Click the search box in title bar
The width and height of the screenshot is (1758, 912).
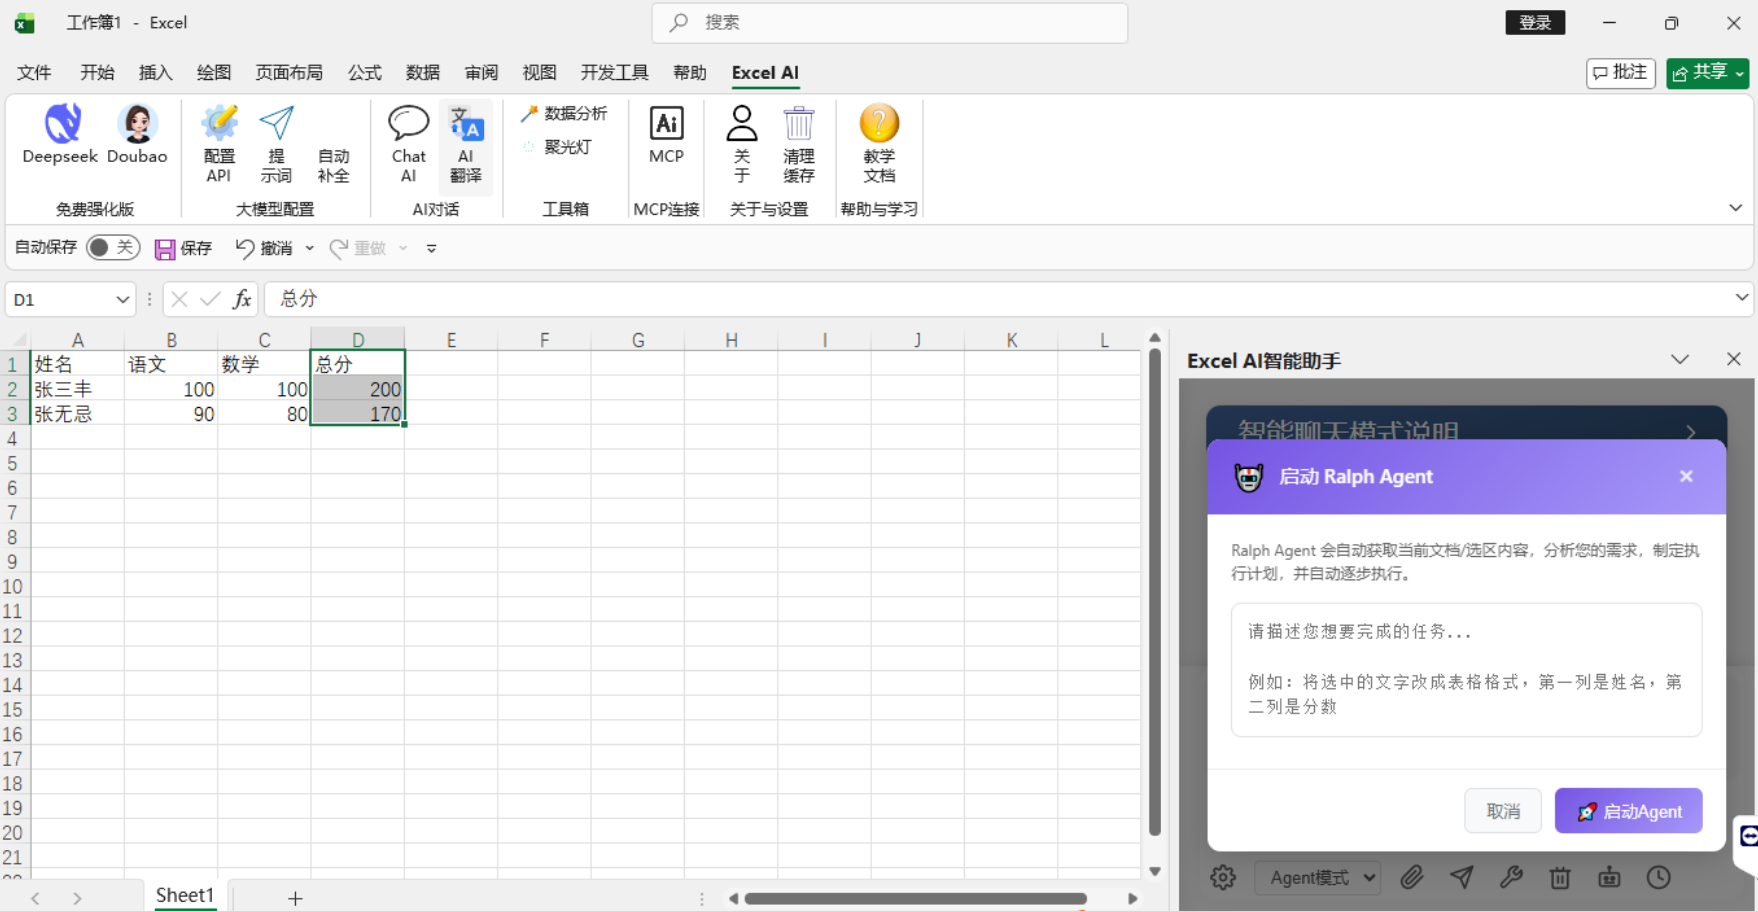890,22
